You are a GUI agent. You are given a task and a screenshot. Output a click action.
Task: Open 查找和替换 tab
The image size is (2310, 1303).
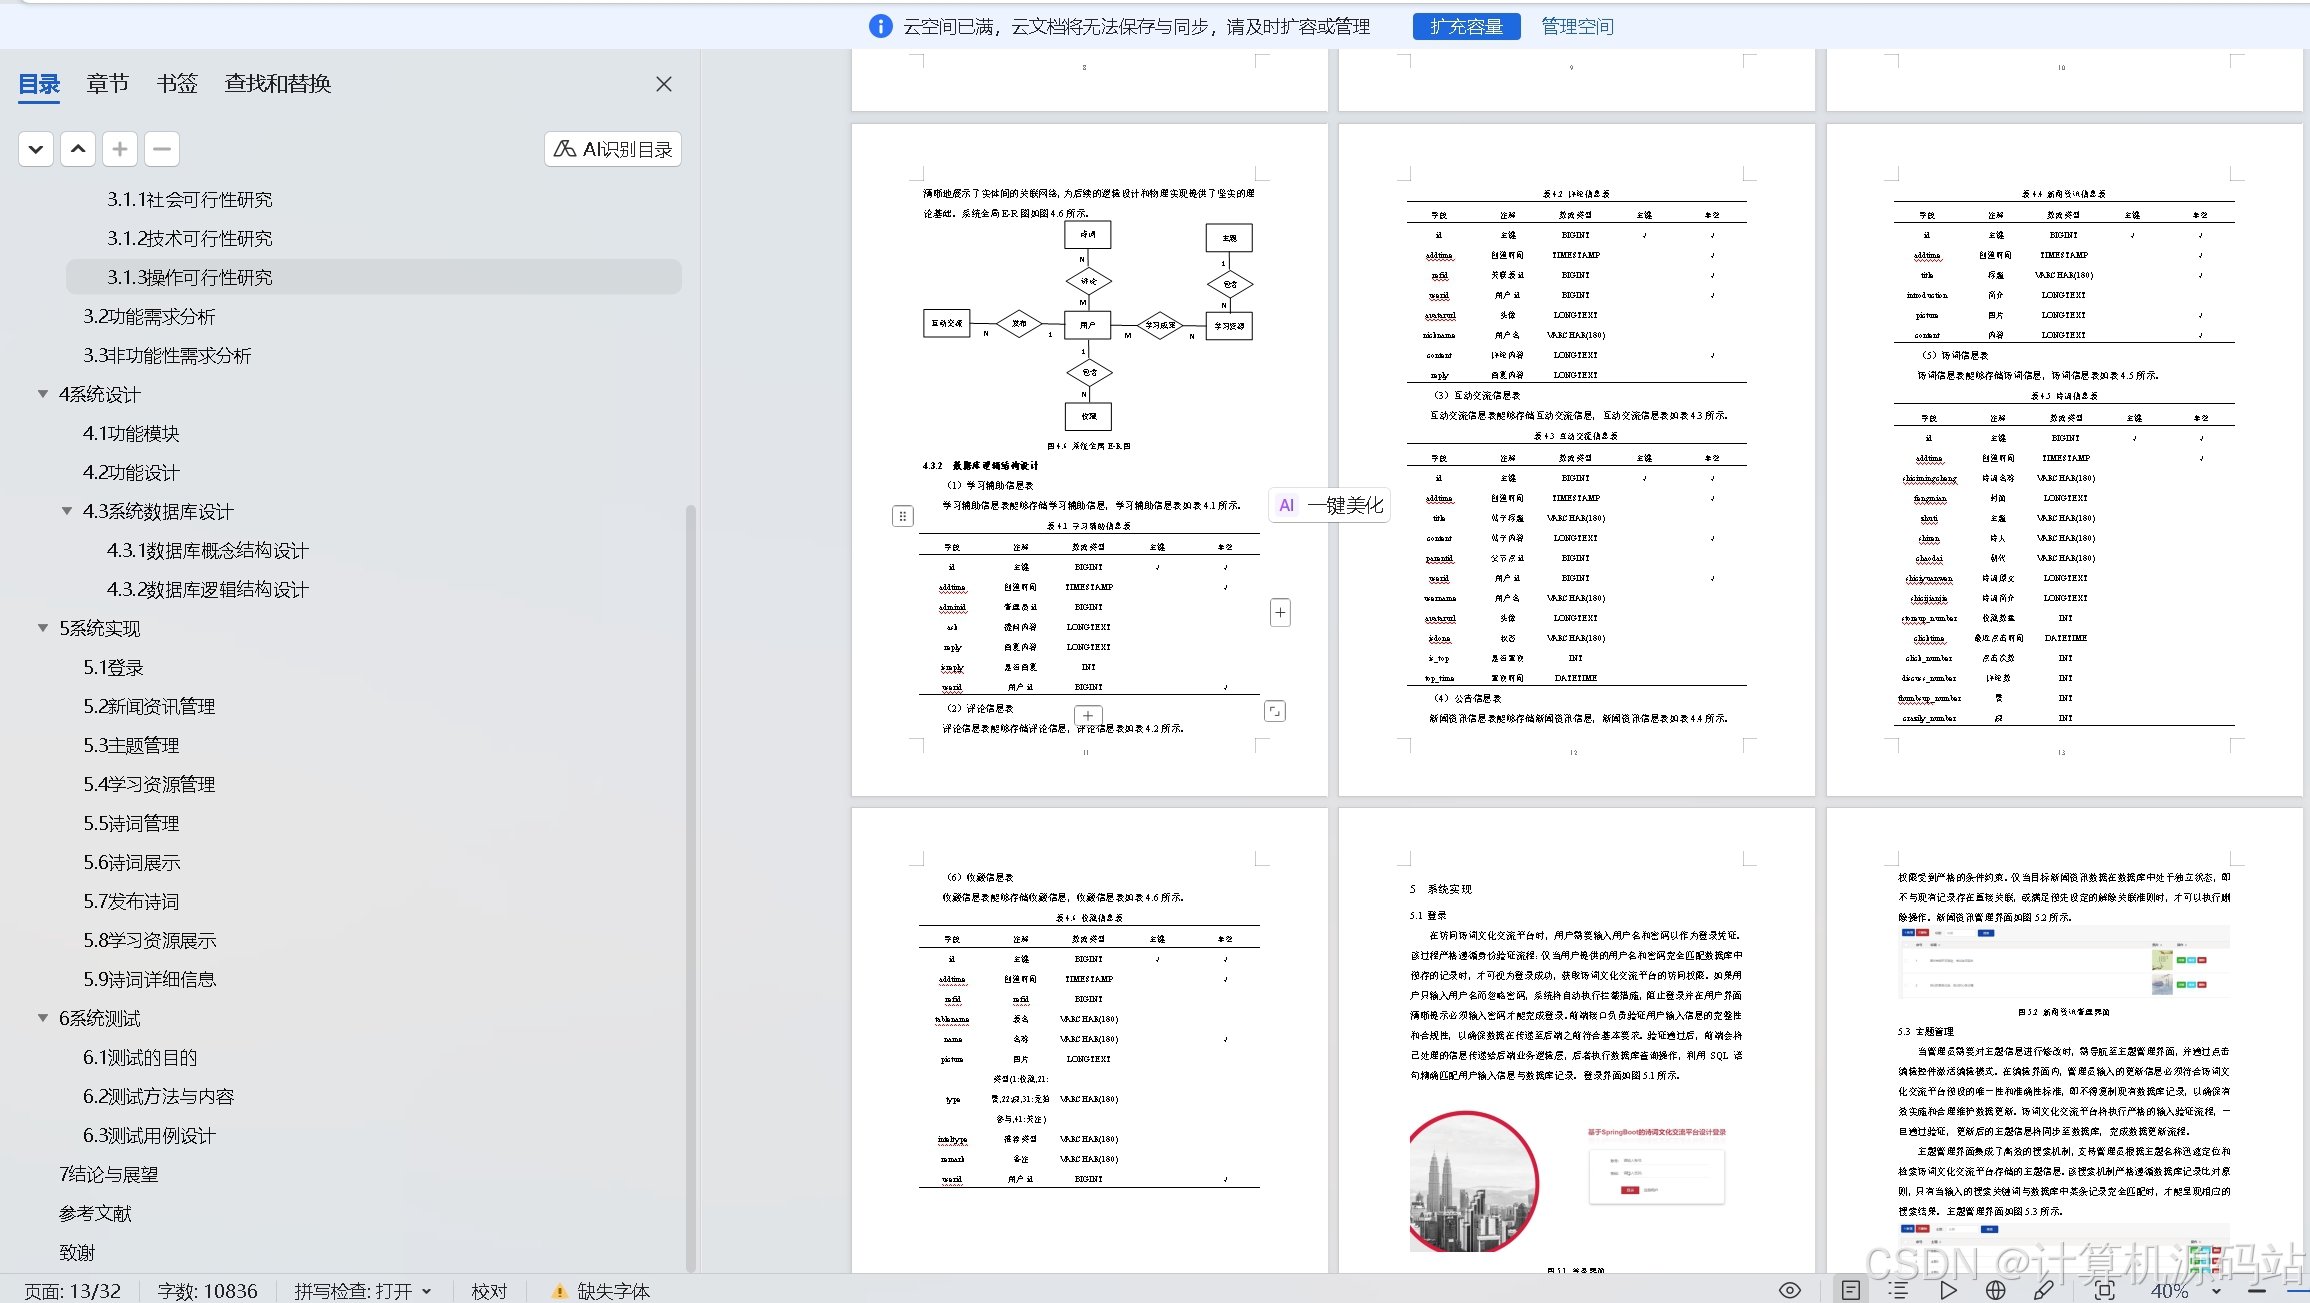278,84
